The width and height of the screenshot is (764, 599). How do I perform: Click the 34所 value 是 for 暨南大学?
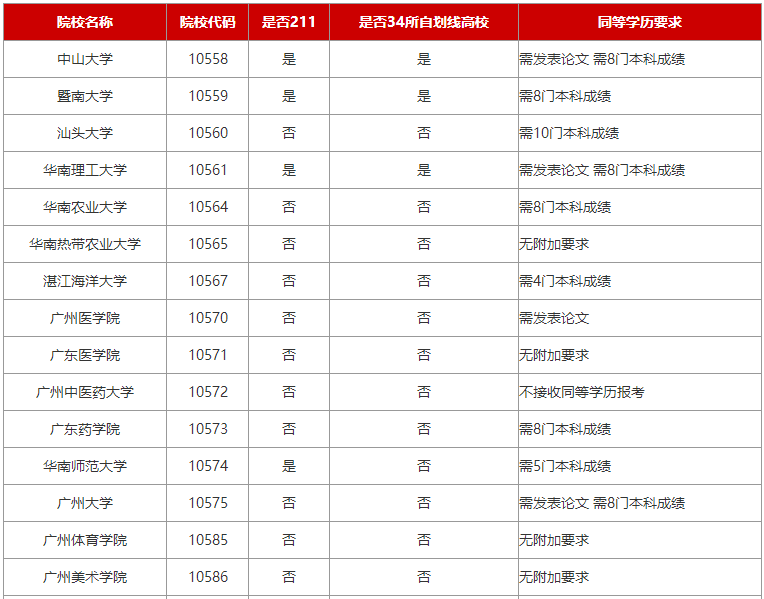click(x=424, y=96)
